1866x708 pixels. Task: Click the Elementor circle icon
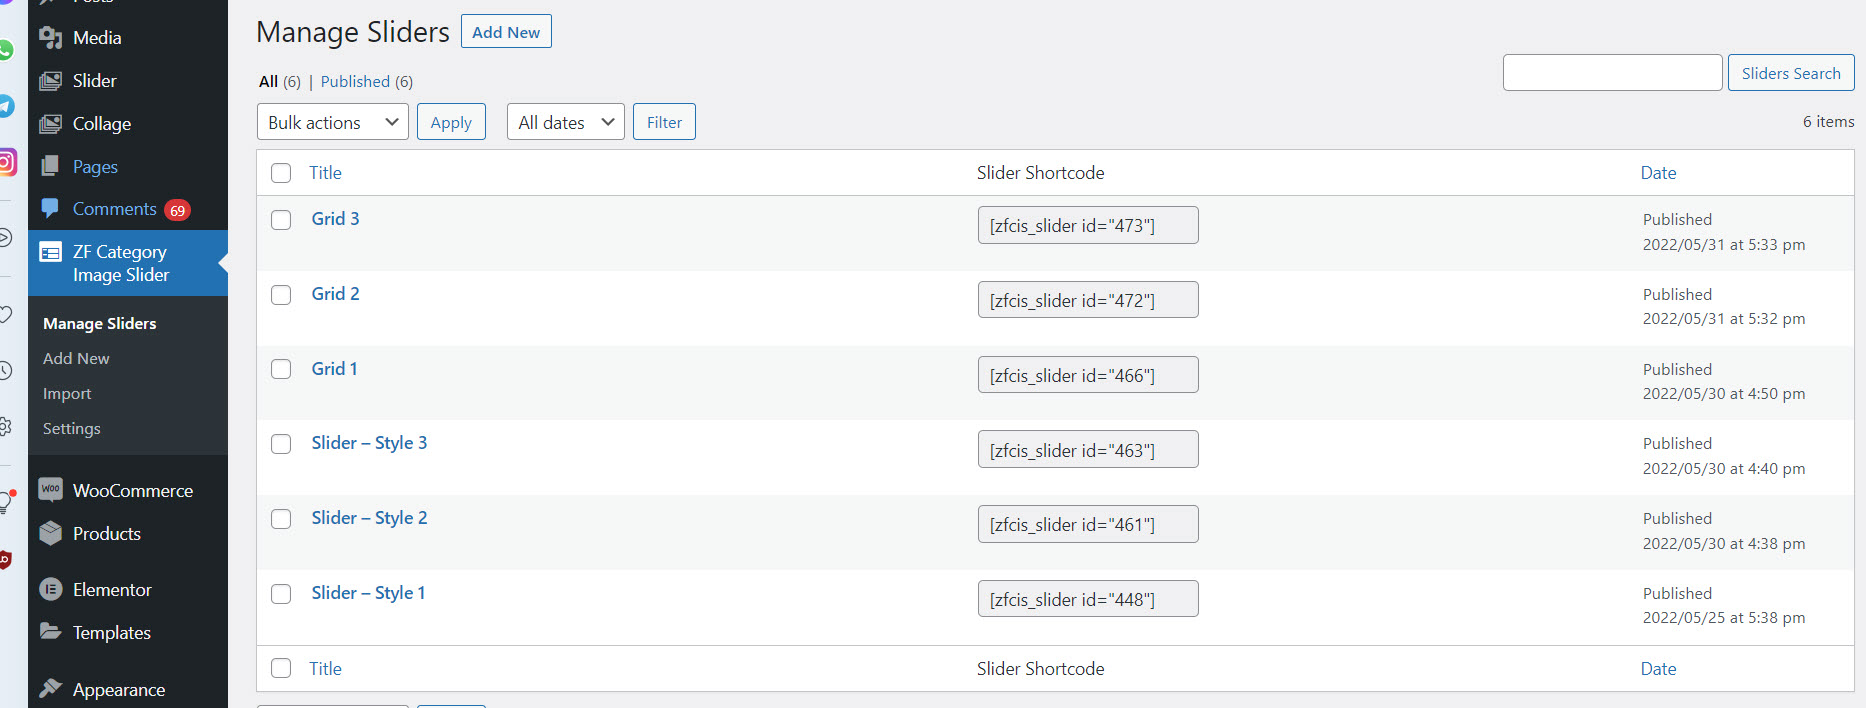(50, 590)
